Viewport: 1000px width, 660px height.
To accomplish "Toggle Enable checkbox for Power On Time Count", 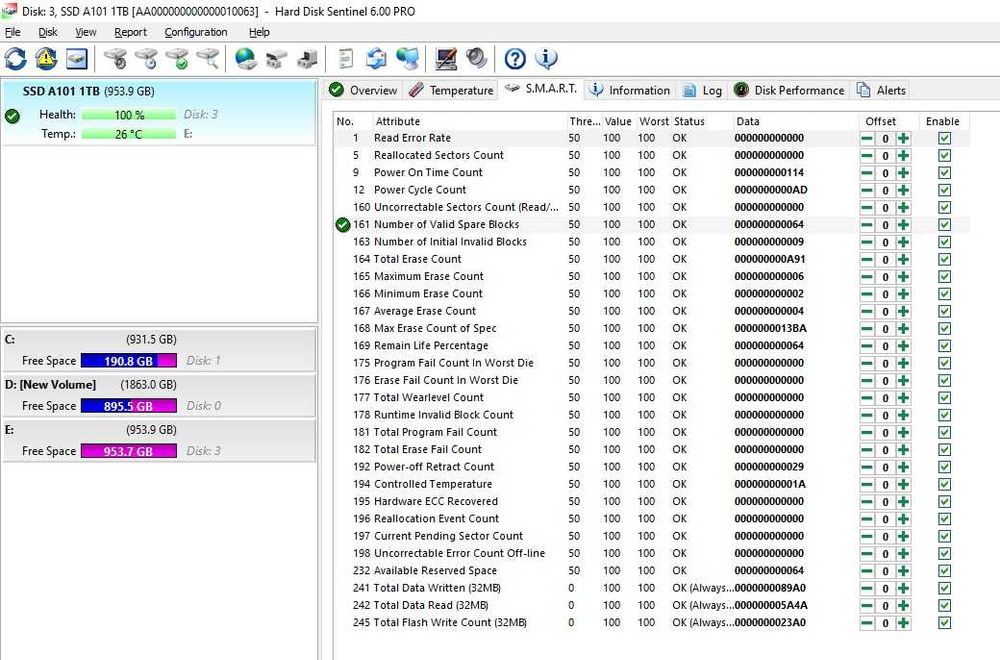I will tap(945, 173).
